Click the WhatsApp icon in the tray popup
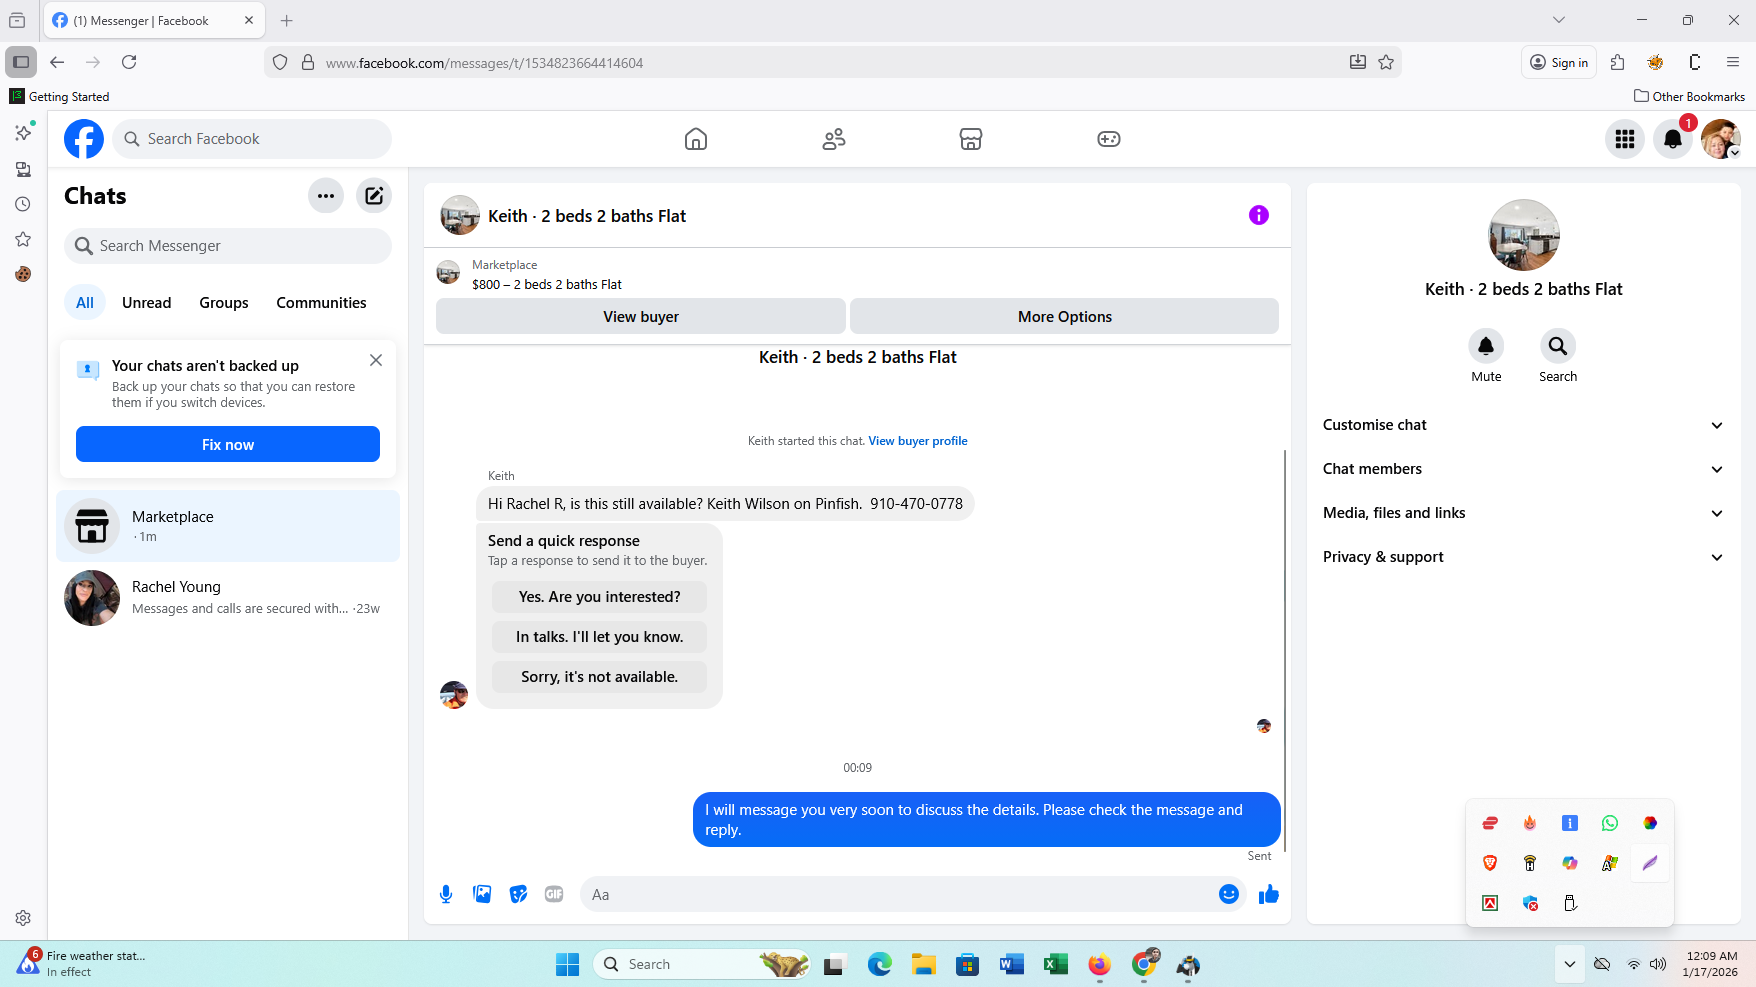1756x987 pixels. pos(1610,823)
